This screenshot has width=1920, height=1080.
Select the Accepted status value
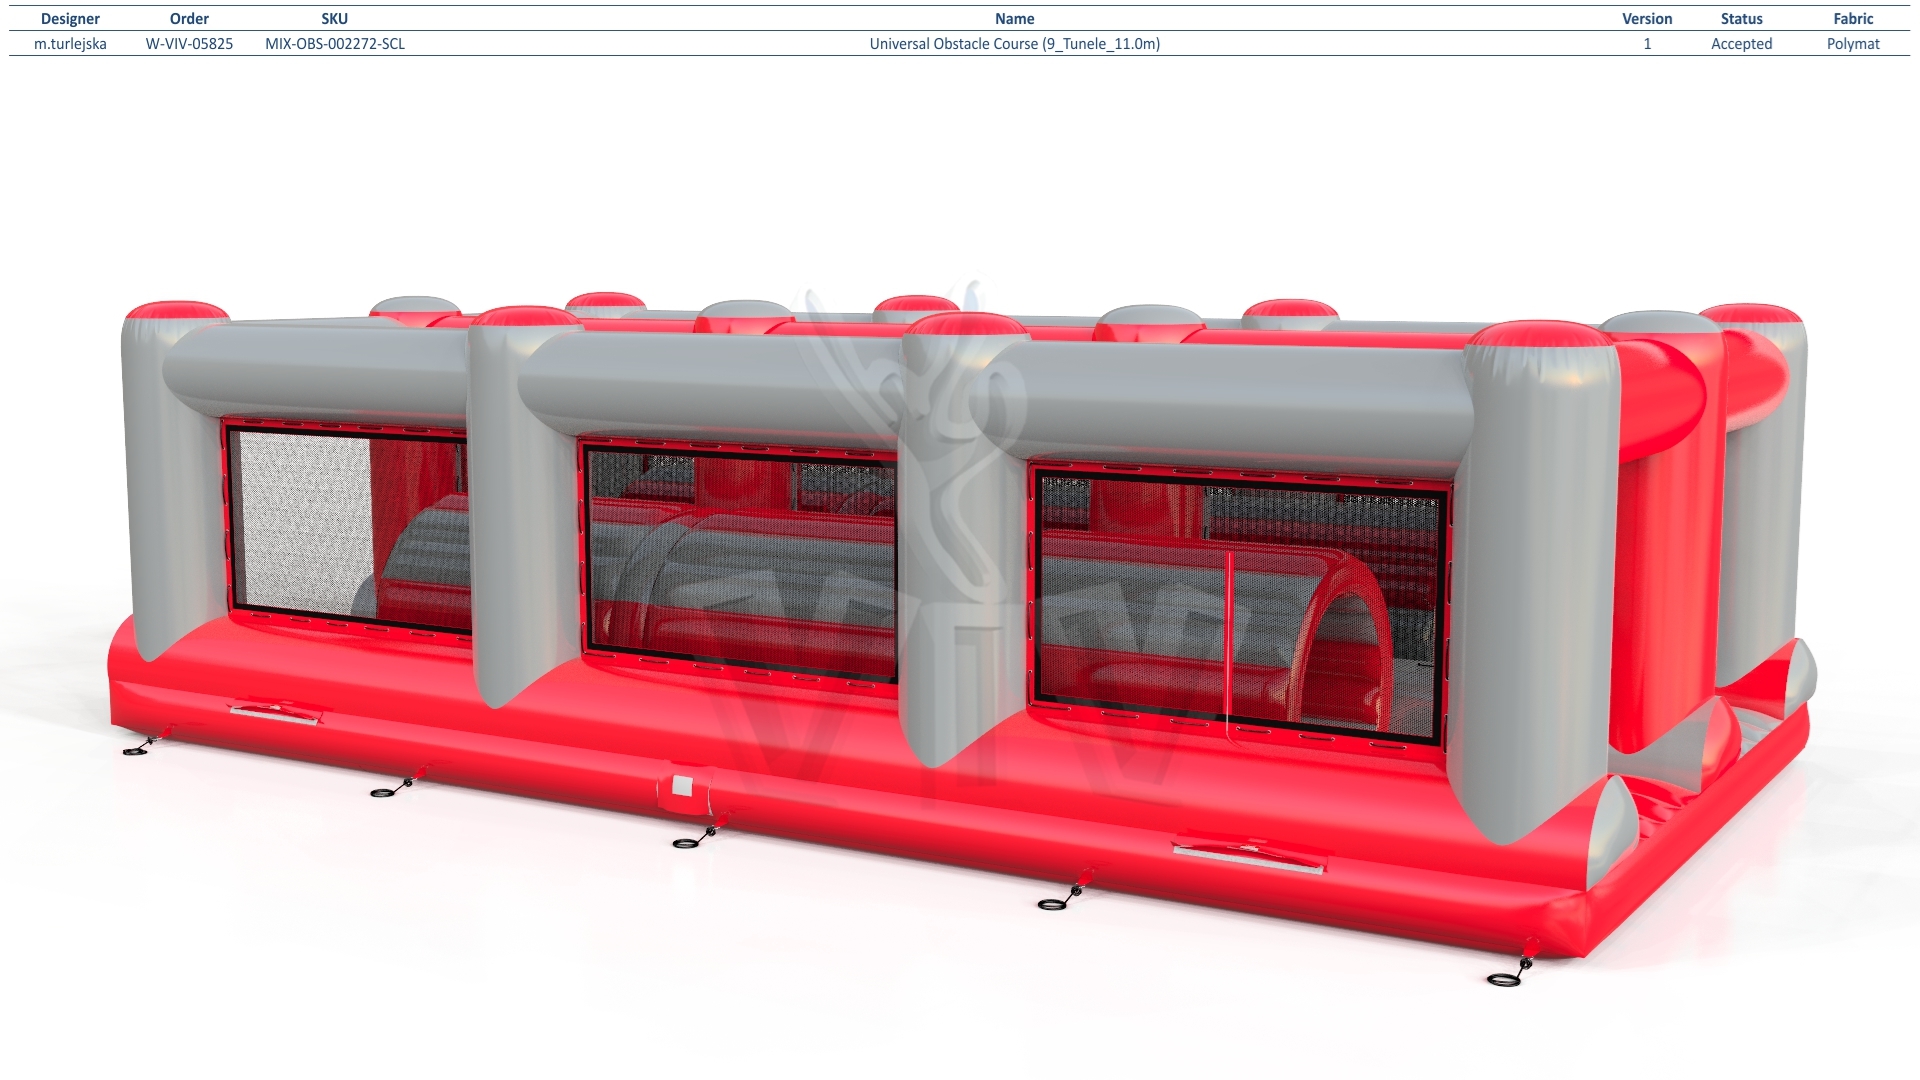click(x=1741, y=44)
